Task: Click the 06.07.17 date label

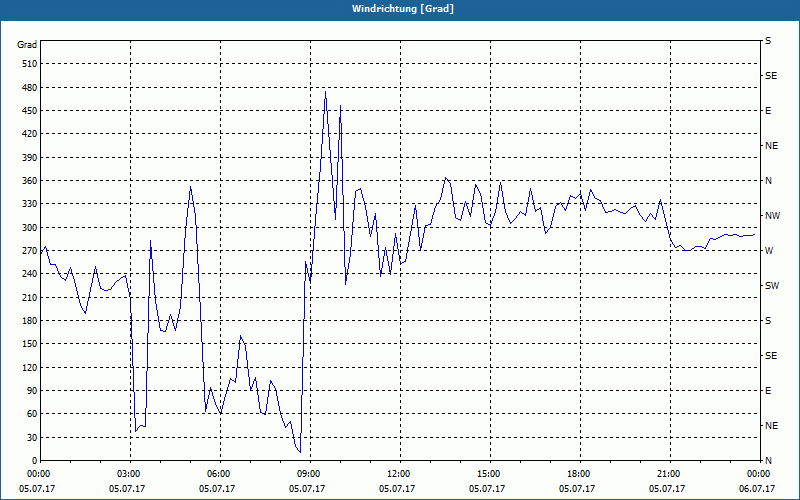Action: tap(757, 489)
